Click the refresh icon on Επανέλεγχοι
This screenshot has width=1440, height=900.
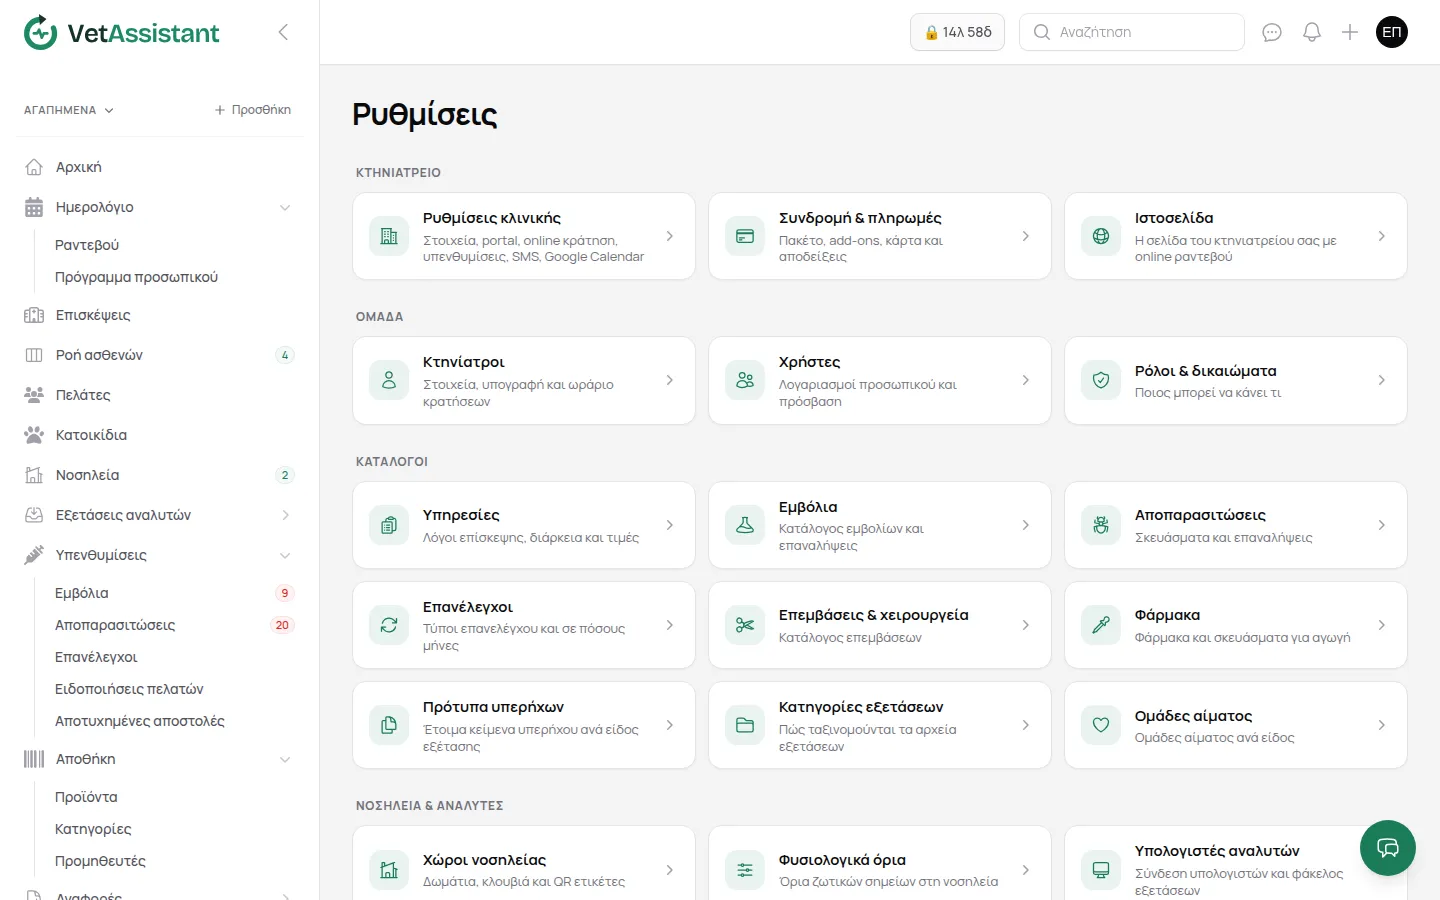click(x=389, y=625)
